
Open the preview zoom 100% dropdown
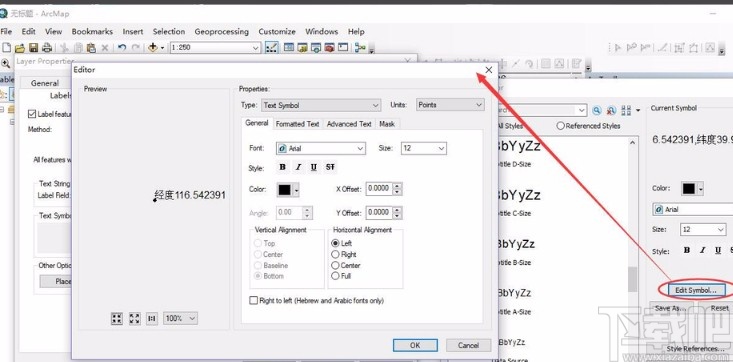click(180, 319)
